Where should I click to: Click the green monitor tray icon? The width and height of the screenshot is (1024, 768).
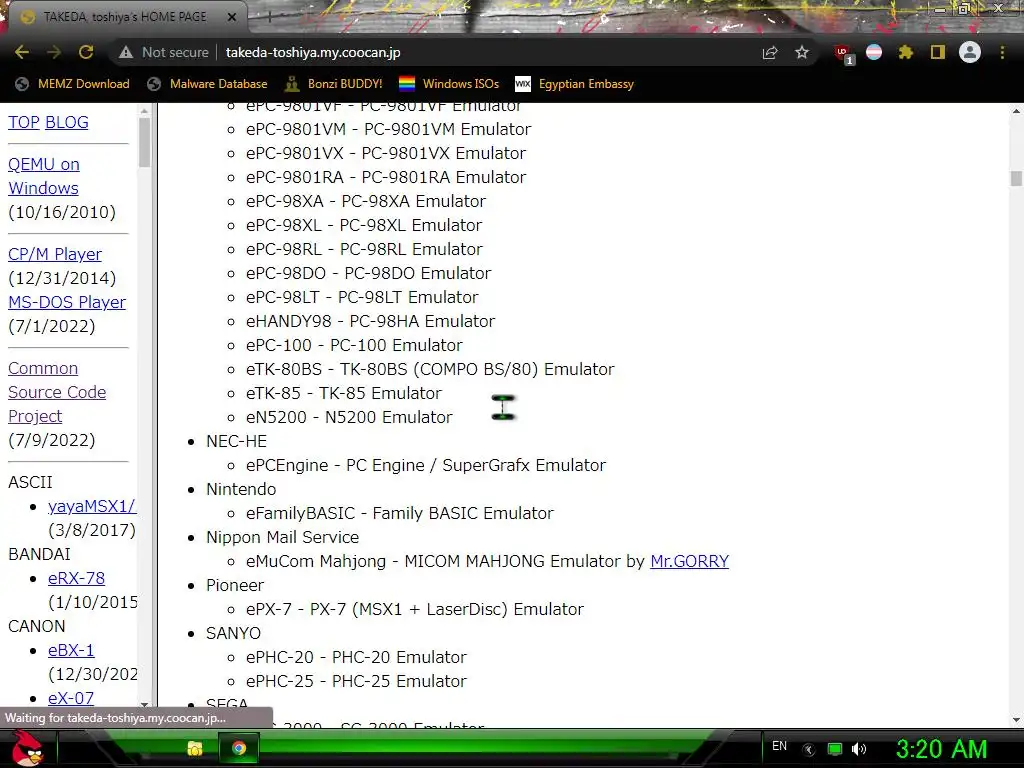pyautogui.click(x=835, y=749)
